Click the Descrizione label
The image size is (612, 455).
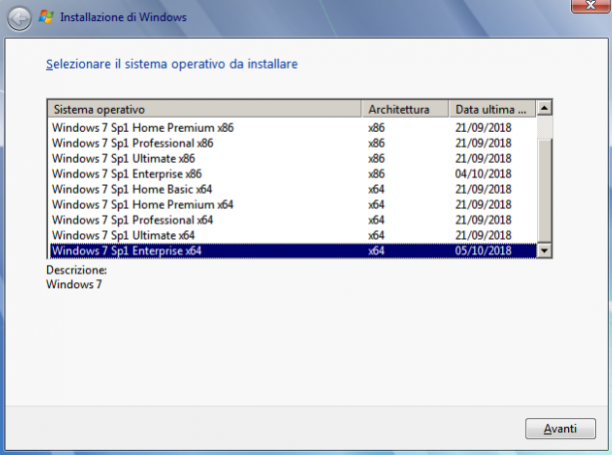coord(76,270)
